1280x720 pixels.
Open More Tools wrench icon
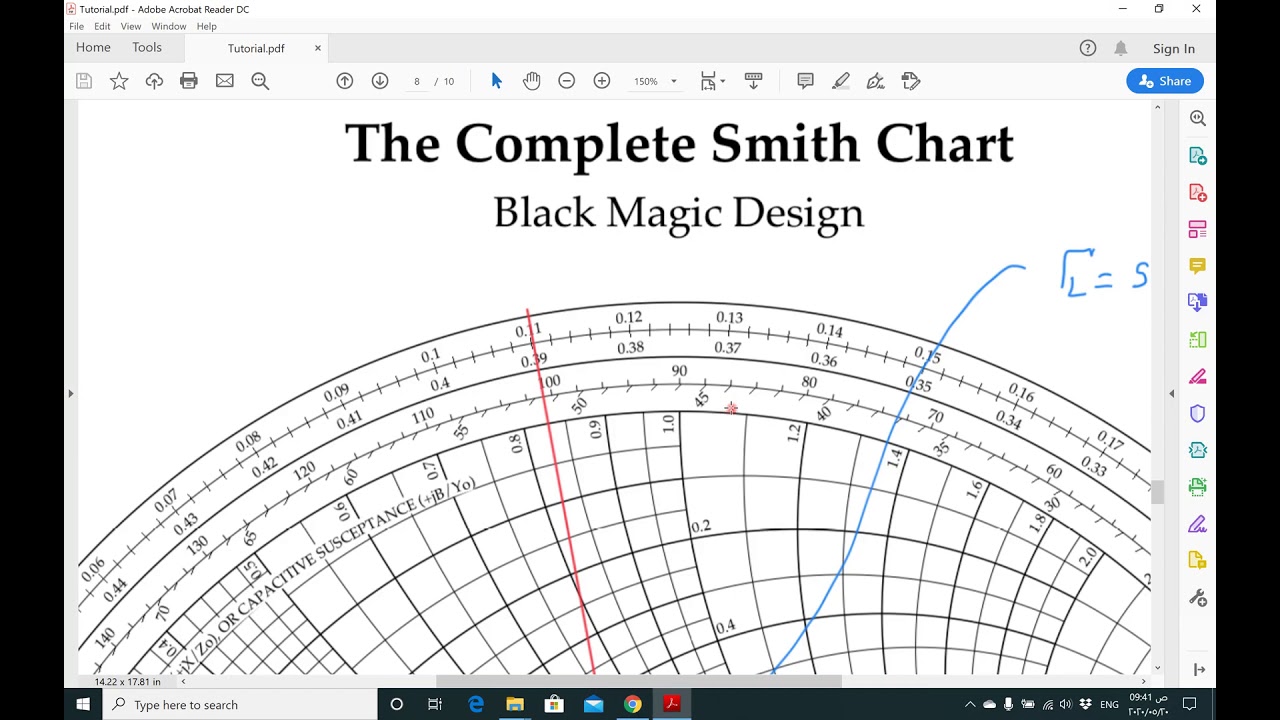coord(1197,598)
